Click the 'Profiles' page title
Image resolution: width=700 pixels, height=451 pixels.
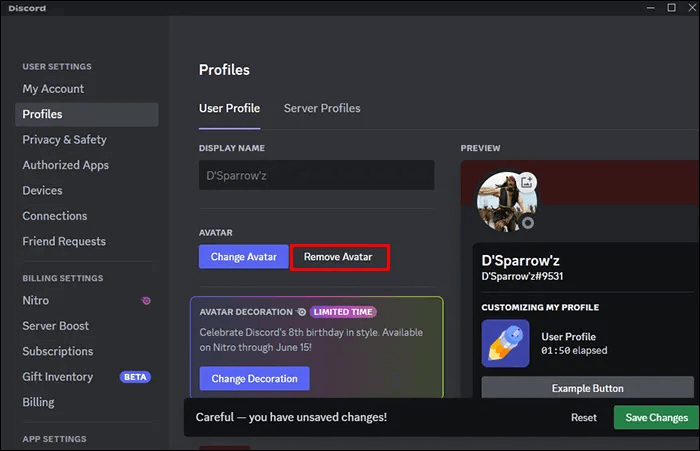224,70
